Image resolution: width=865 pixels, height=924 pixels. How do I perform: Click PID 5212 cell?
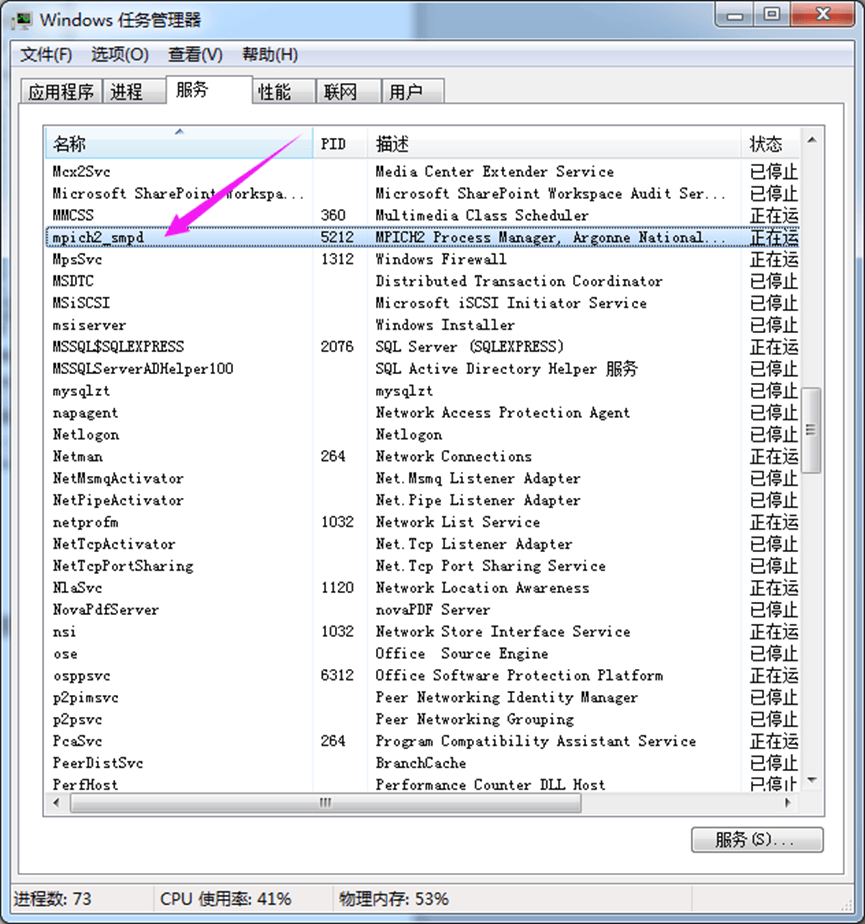[x=337, y=237]
